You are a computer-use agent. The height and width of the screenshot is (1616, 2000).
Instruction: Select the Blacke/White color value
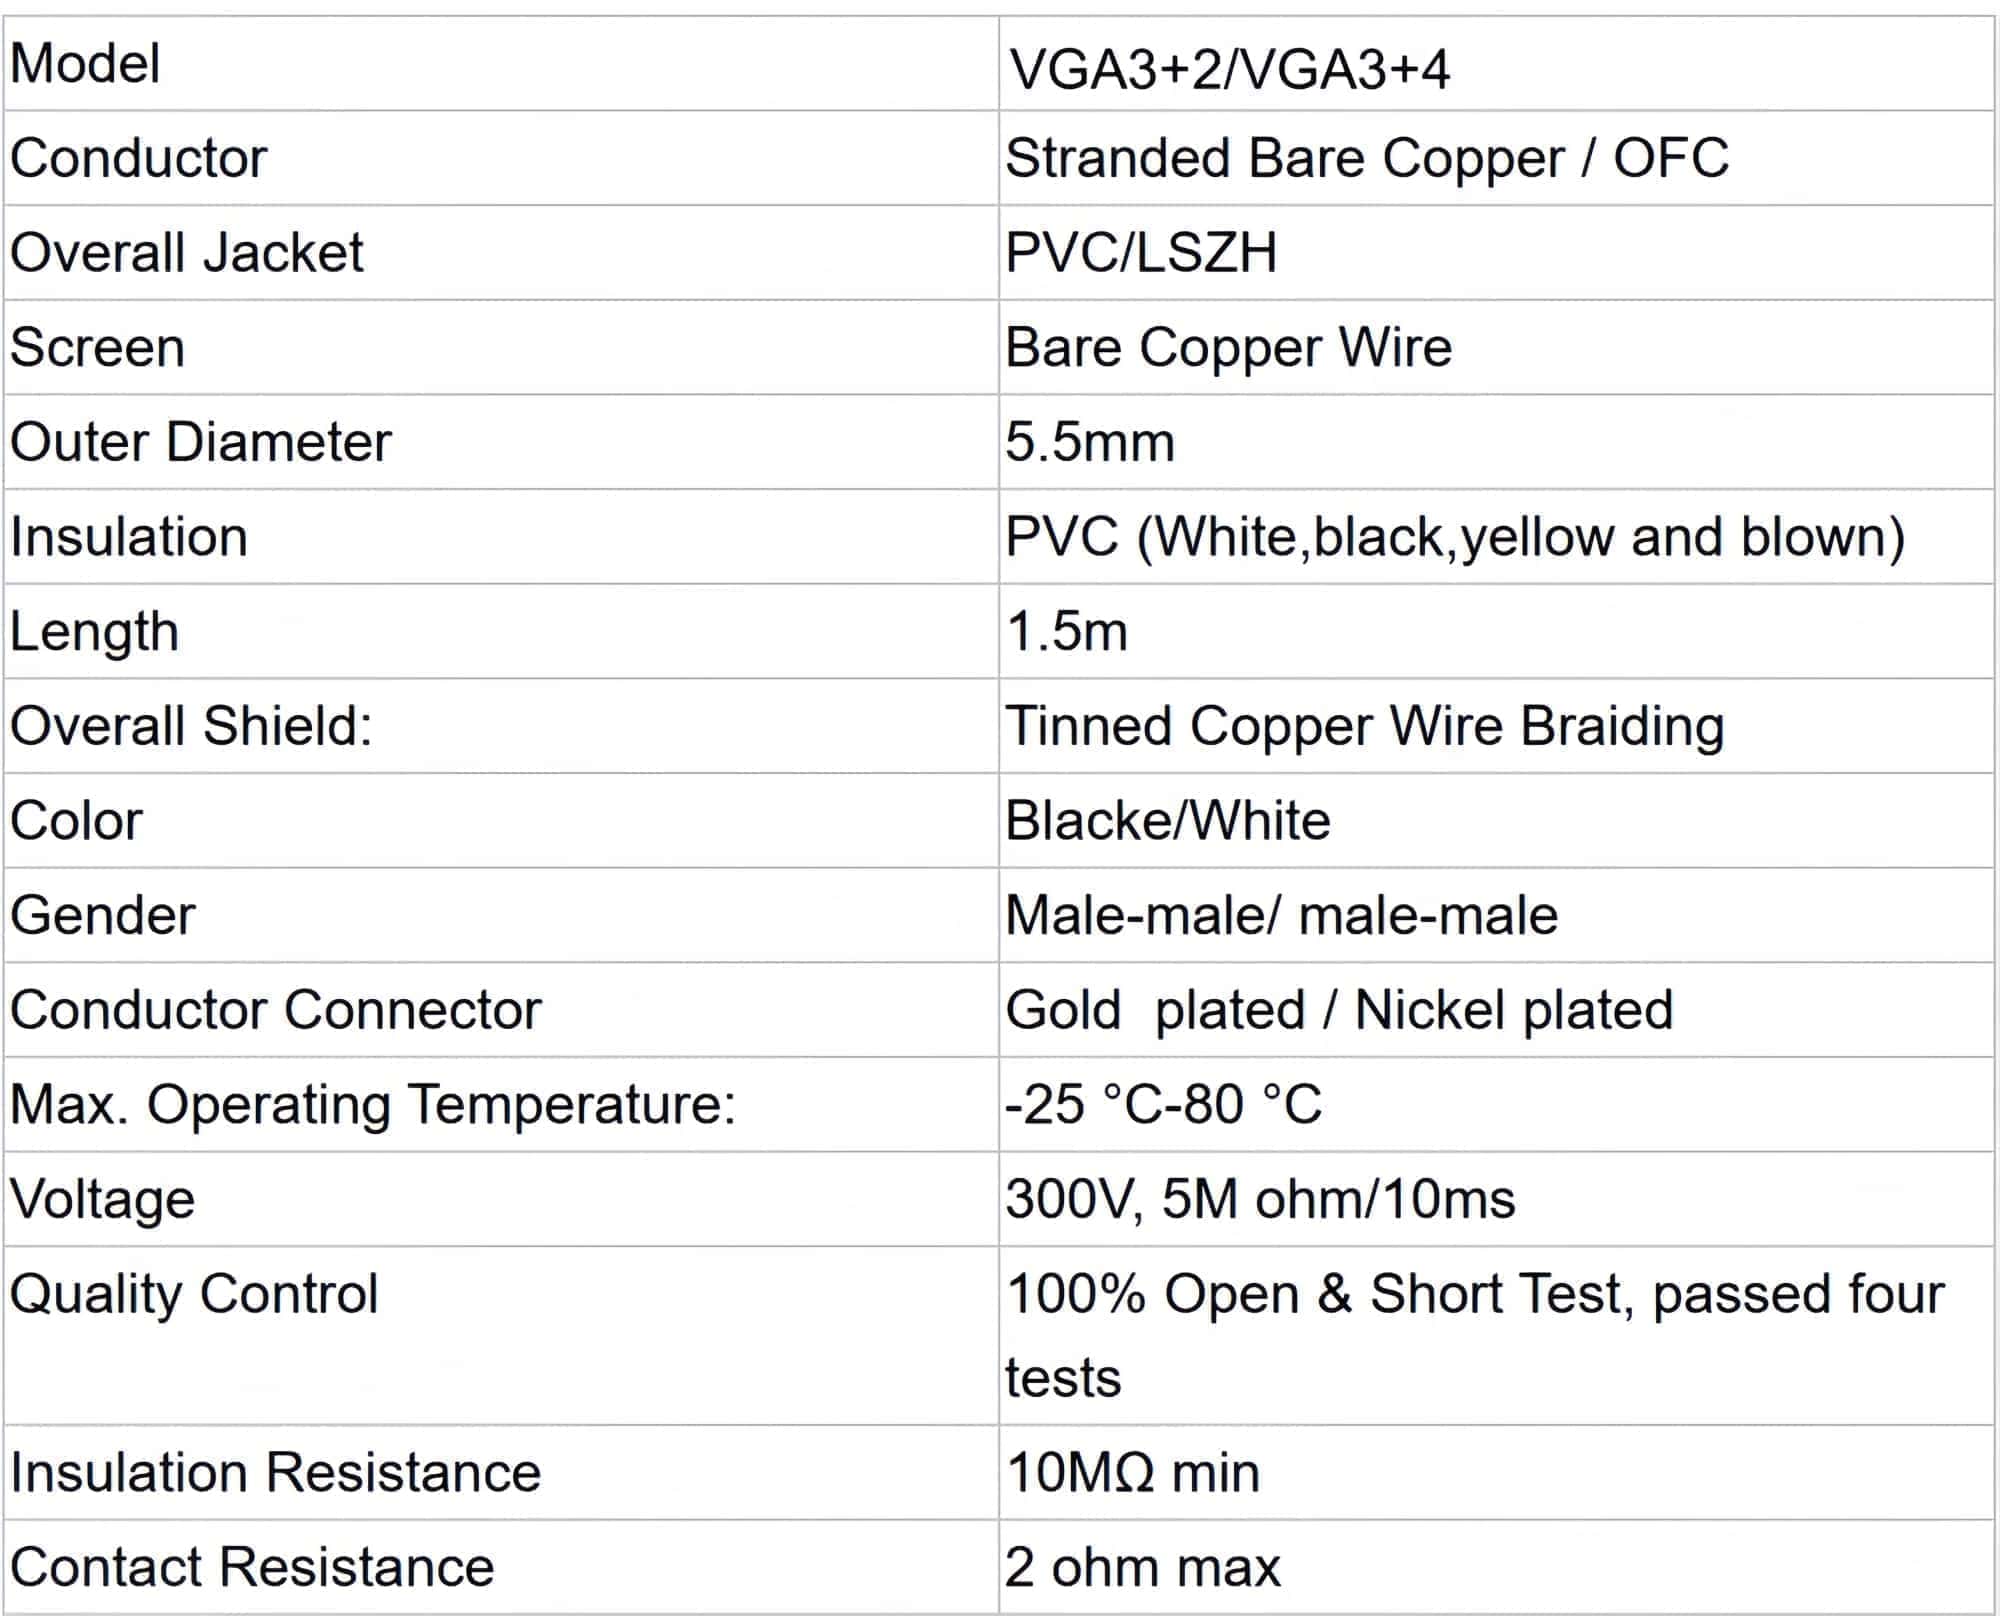point(1167,820)
